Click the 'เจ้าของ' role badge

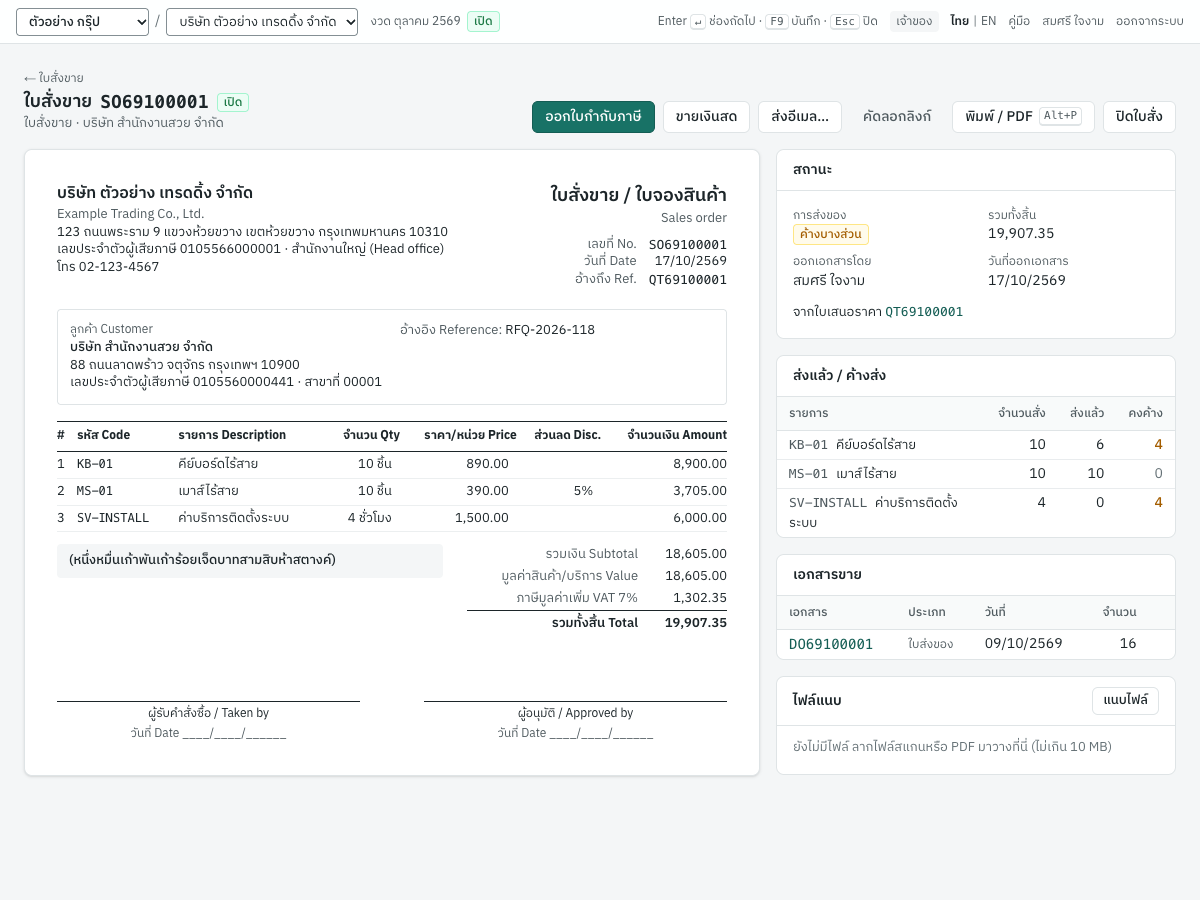(x=914, y=21)
